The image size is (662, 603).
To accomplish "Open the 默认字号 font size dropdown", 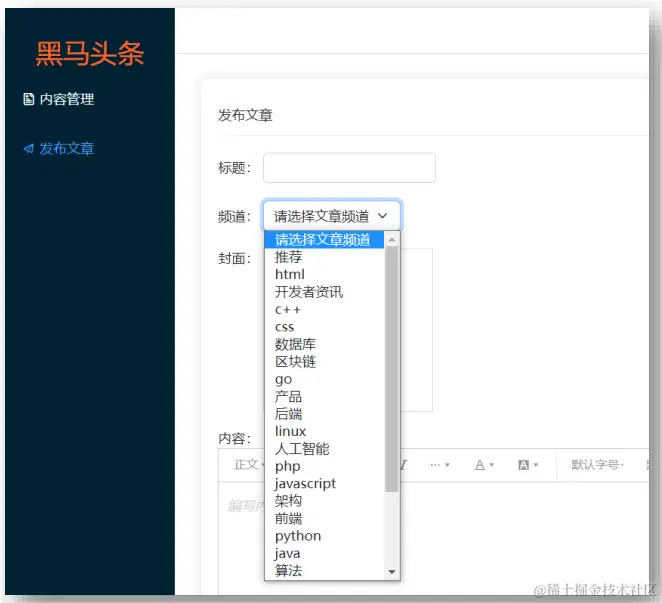I will click(x=597, y=465).
